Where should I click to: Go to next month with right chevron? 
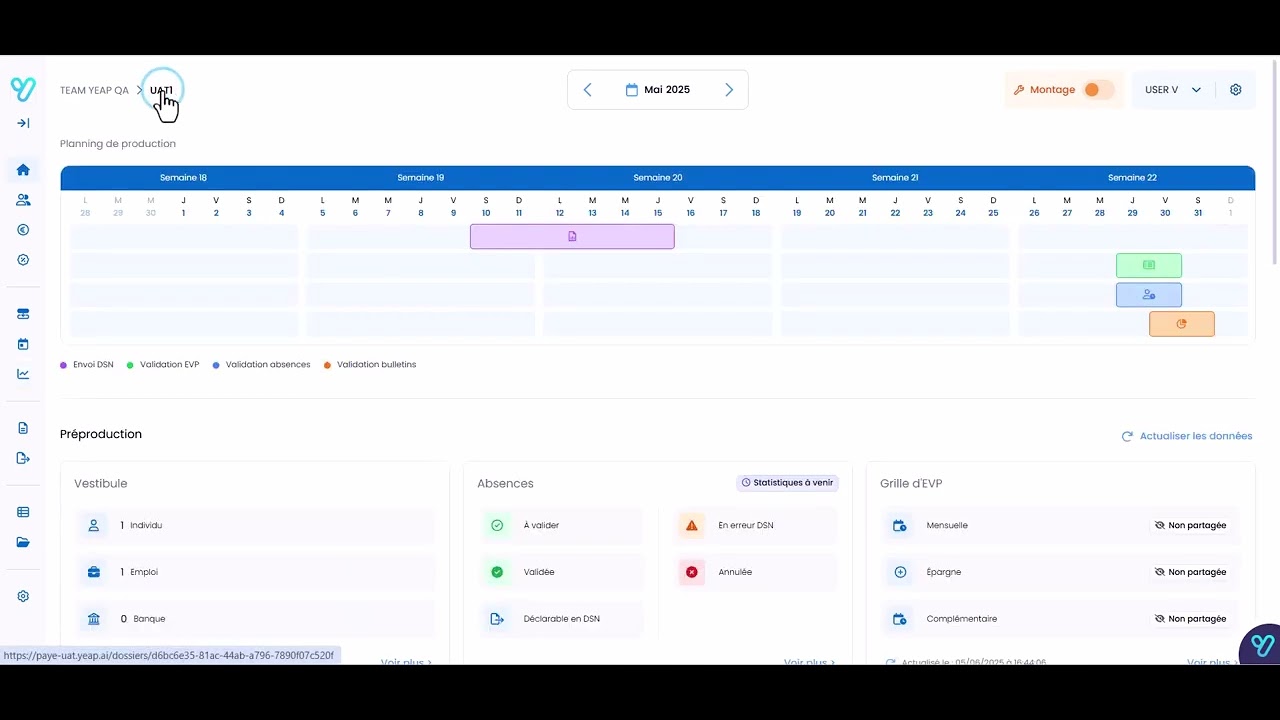point(729,90)
